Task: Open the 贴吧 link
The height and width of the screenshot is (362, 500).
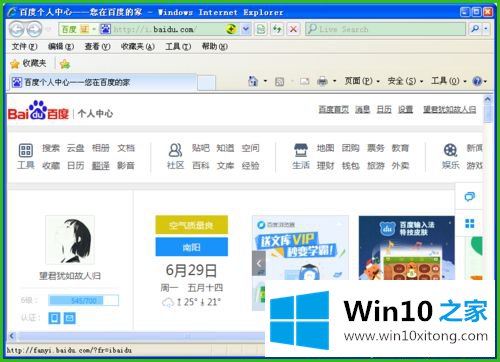Action: click(201, 148)
